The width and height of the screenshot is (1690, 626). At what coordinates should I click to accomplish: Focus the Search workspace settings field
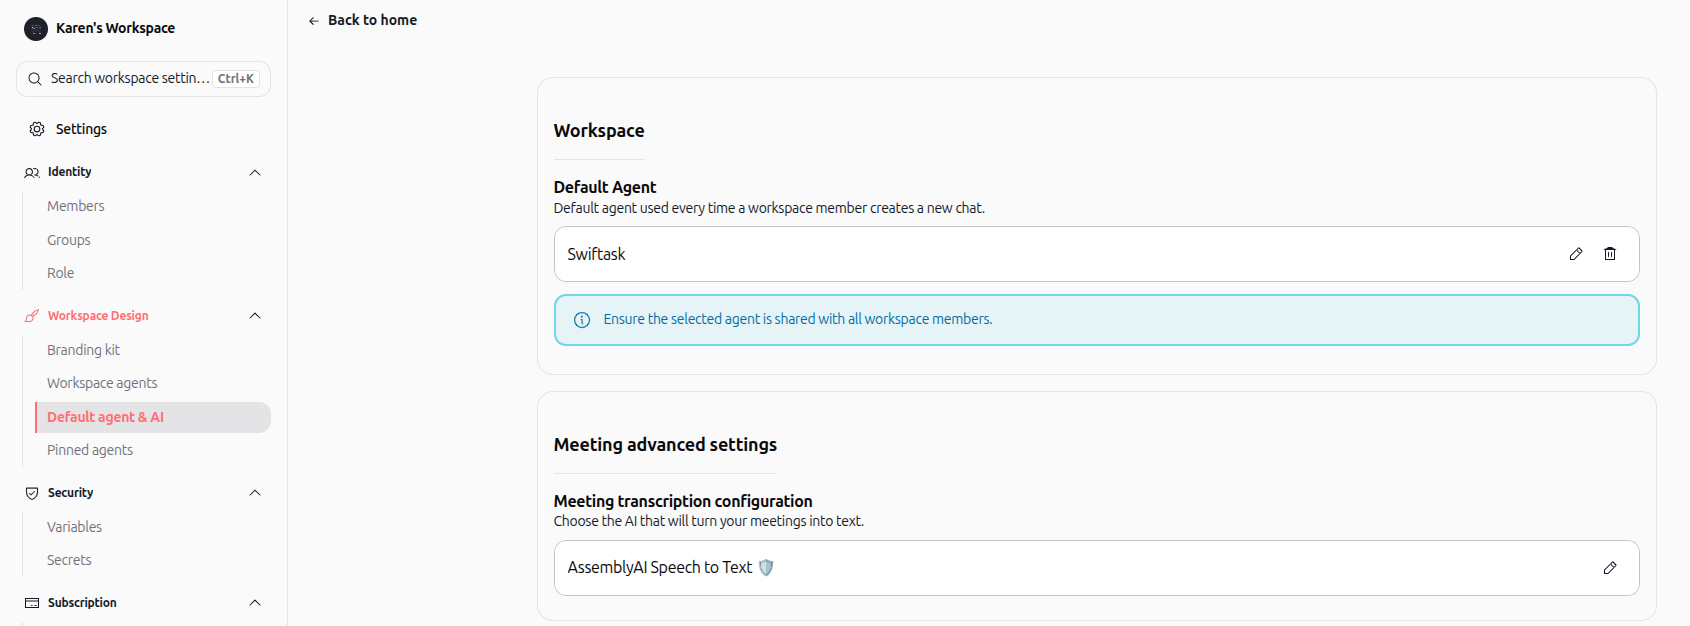pyautogui.click(x=143, y=79)
